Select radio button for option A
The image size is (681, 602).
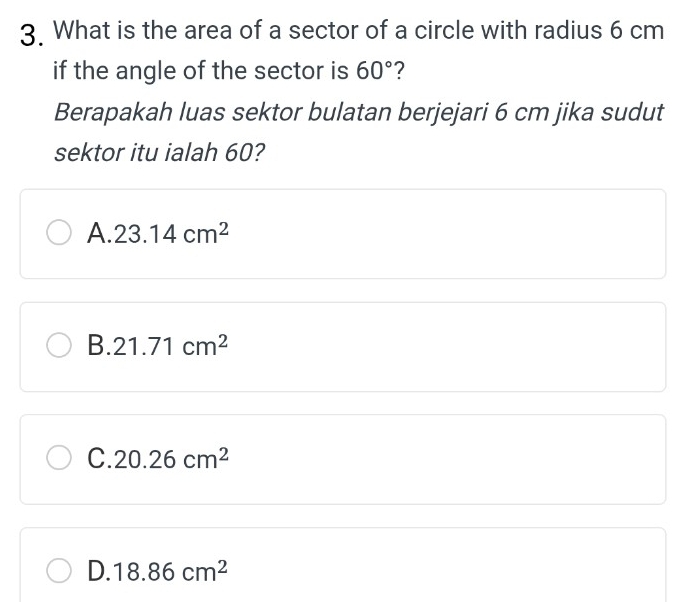(59, 232)
